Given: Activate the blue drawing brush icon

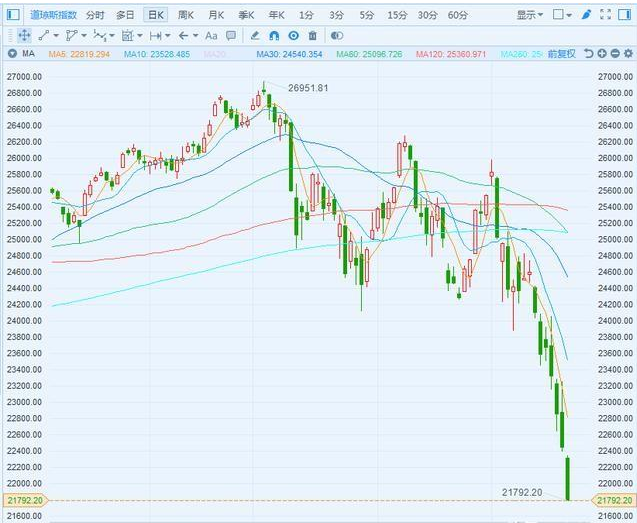Looking at the screenshot, I should 586,15.
